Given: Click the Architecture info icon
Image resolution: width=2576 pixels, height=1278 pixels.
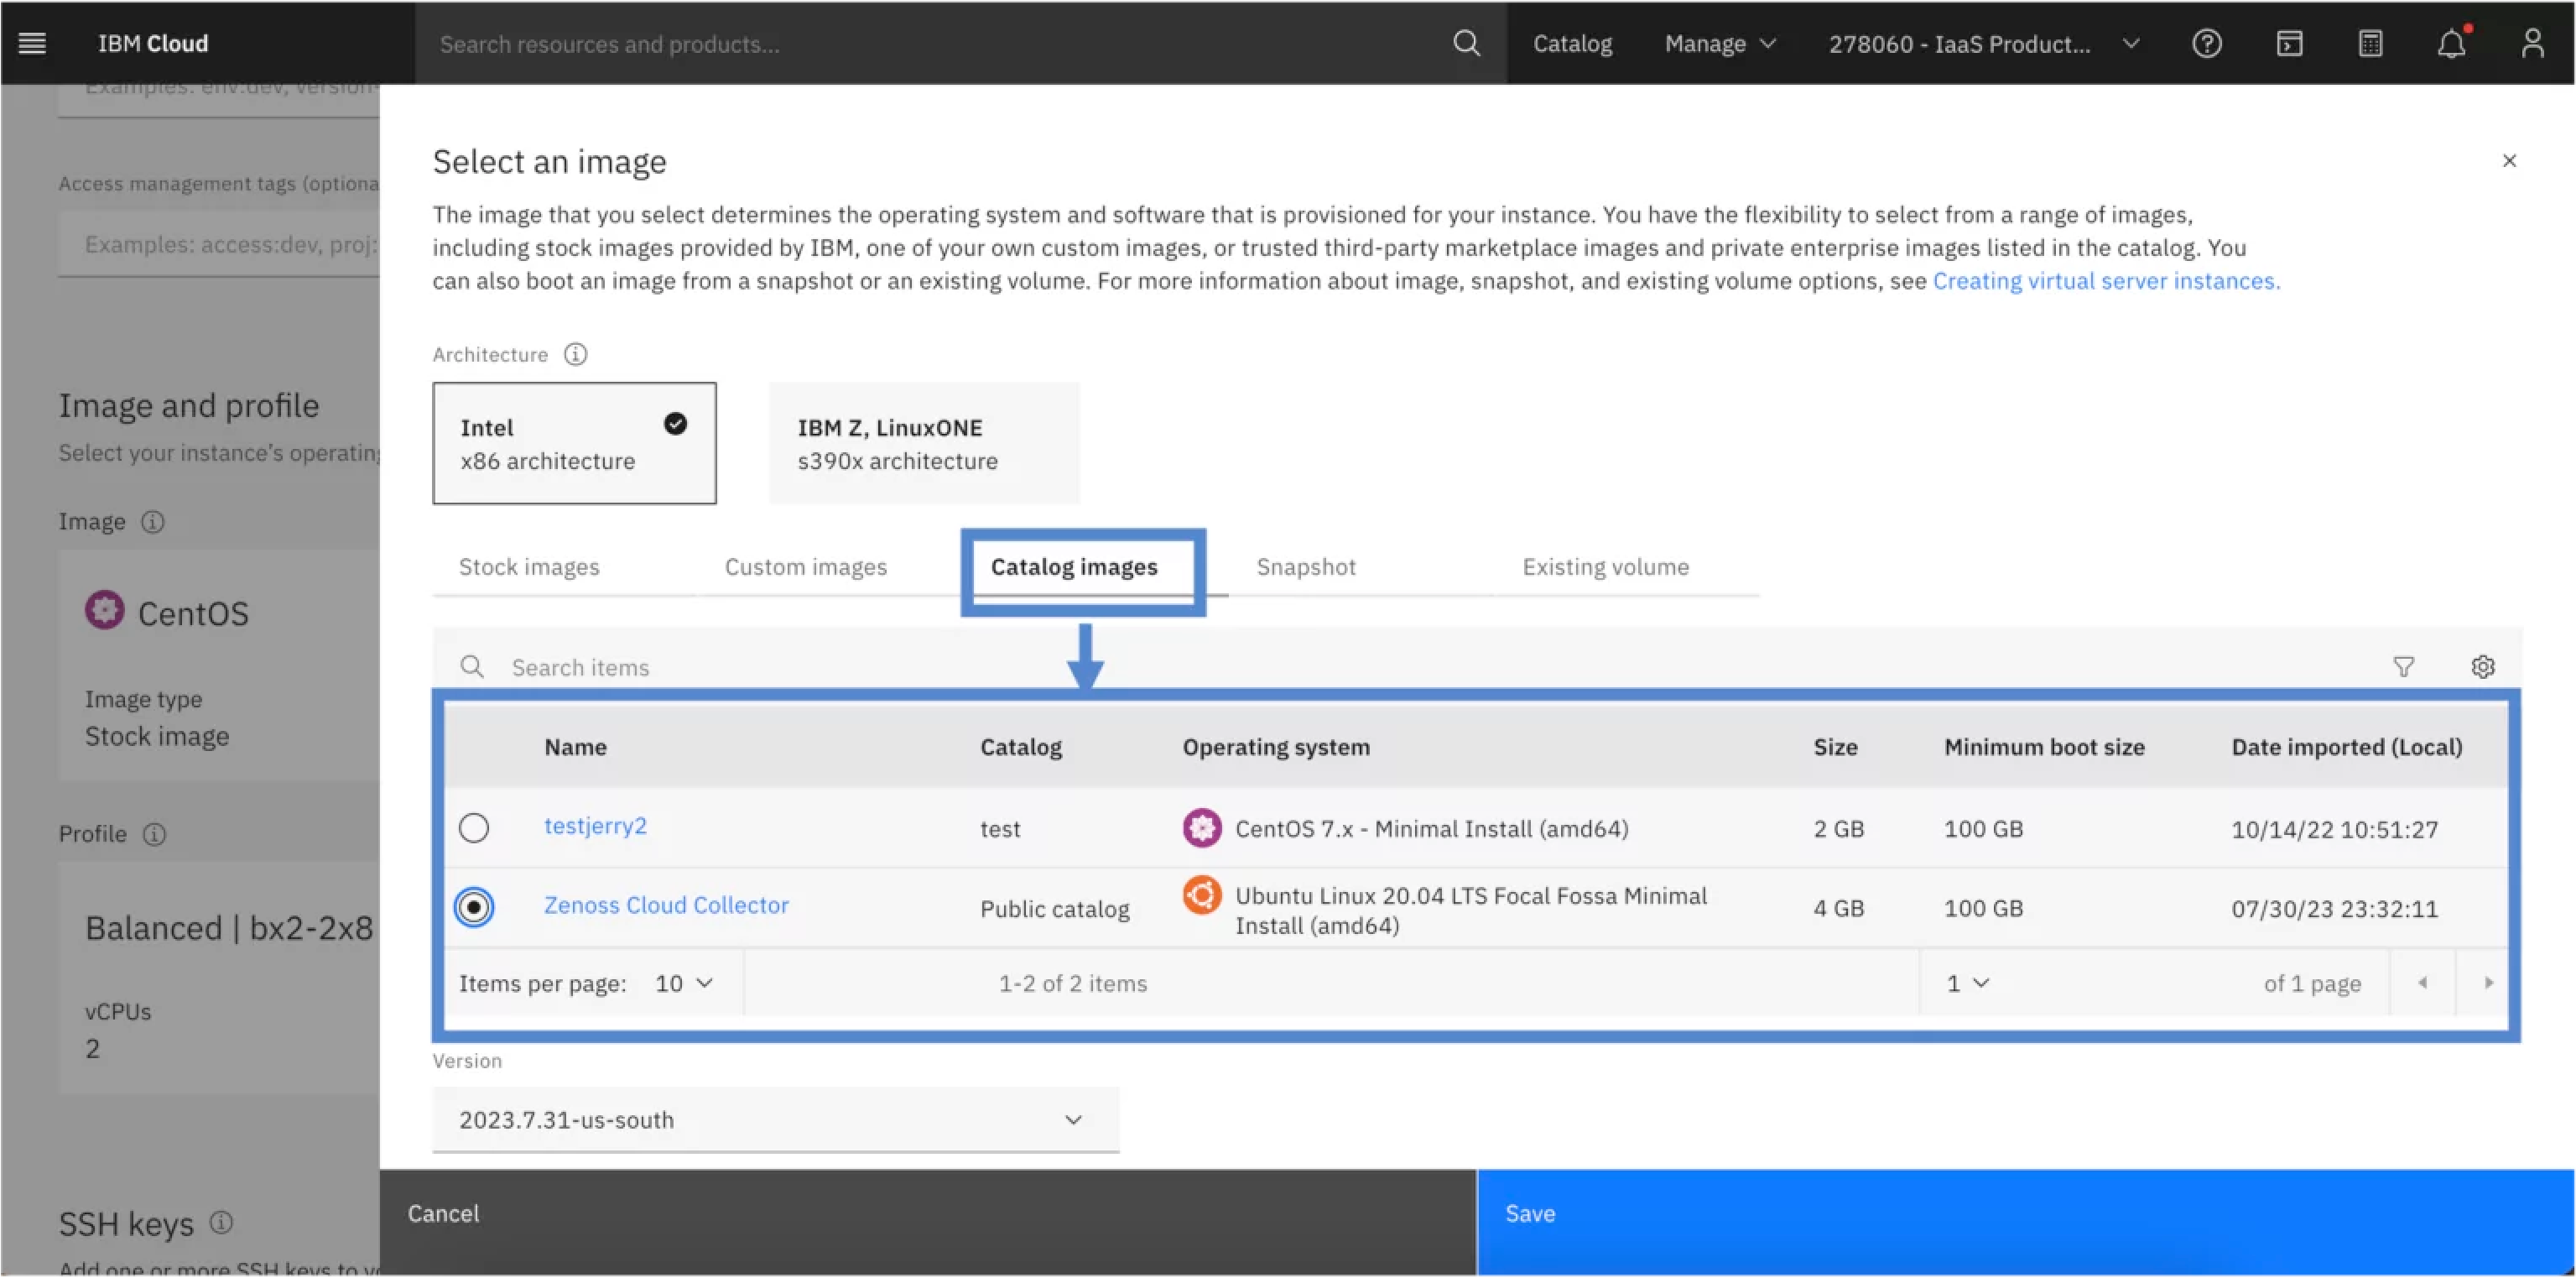Looking at the screenshot, I should [x=575, y=354].
